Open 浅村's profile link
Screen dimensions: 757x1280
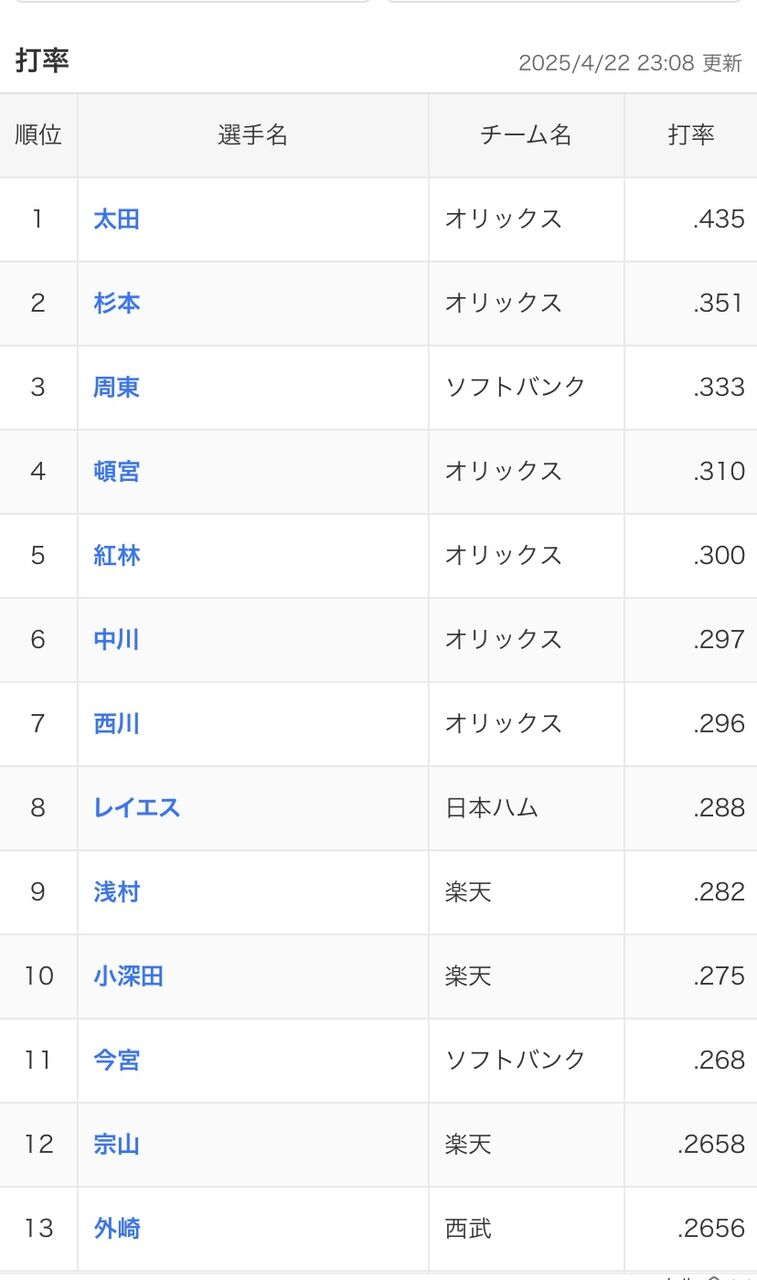click(x=116, y=891)
